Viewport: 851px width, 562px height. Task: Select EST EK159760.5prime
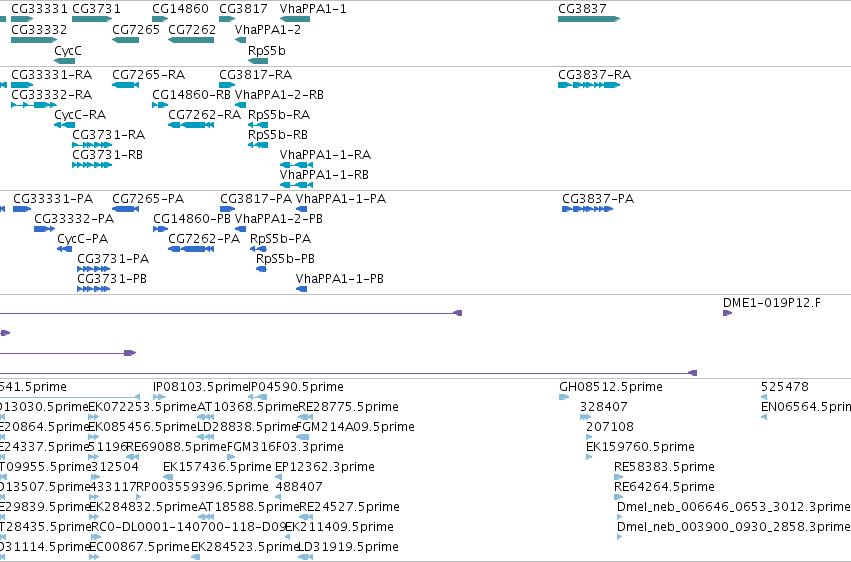[x=589, y=457]
